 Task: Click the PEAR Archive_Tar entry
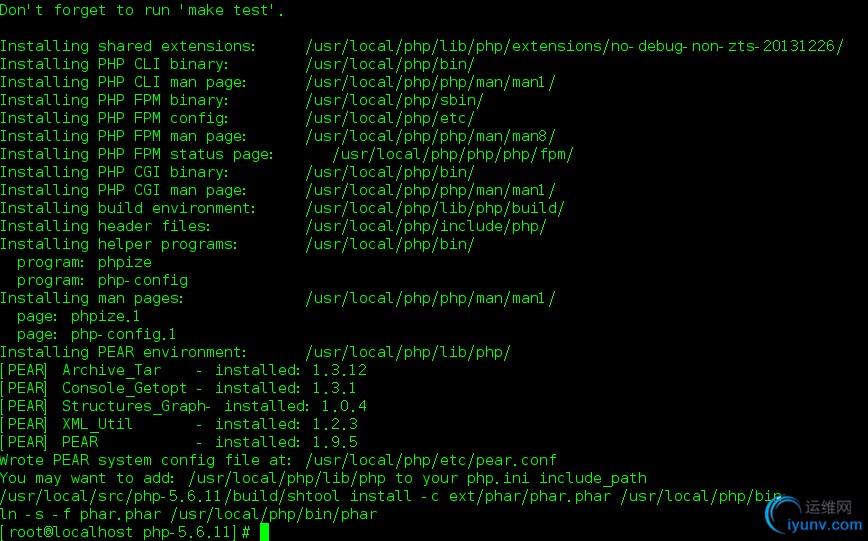click(111, 370)
